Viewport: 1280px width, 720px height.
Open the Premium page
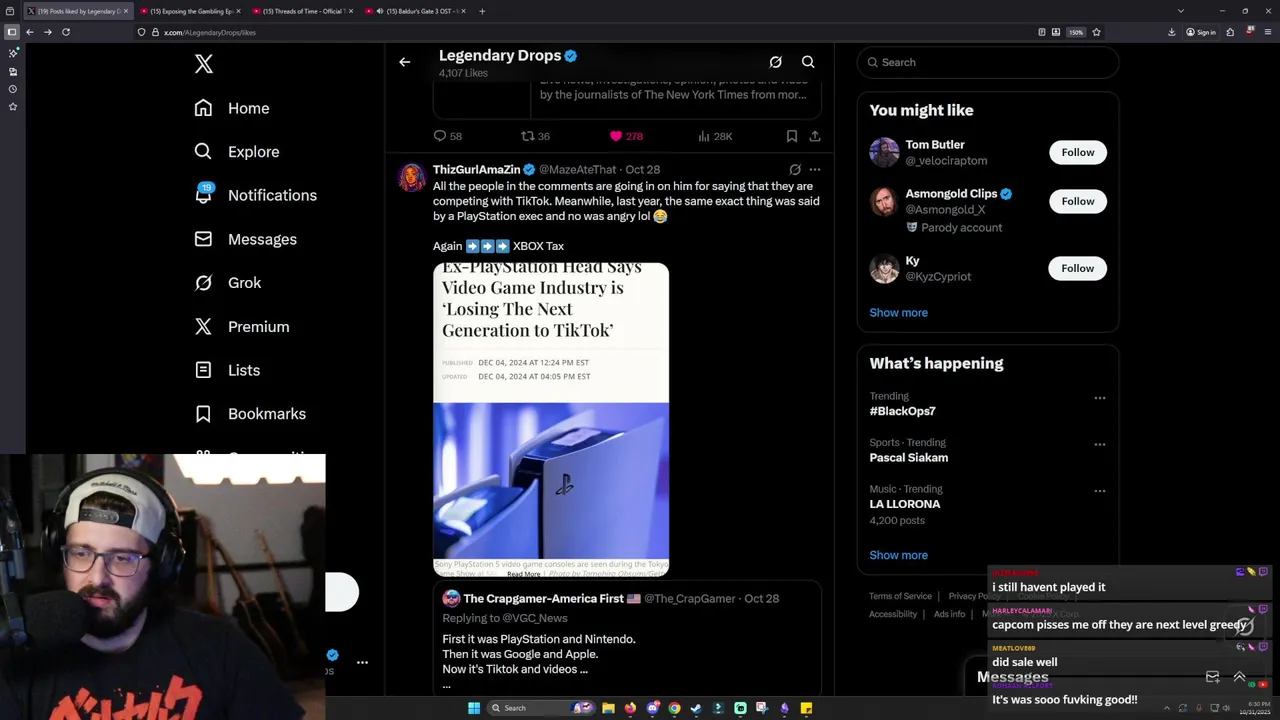tap(242, 327)
